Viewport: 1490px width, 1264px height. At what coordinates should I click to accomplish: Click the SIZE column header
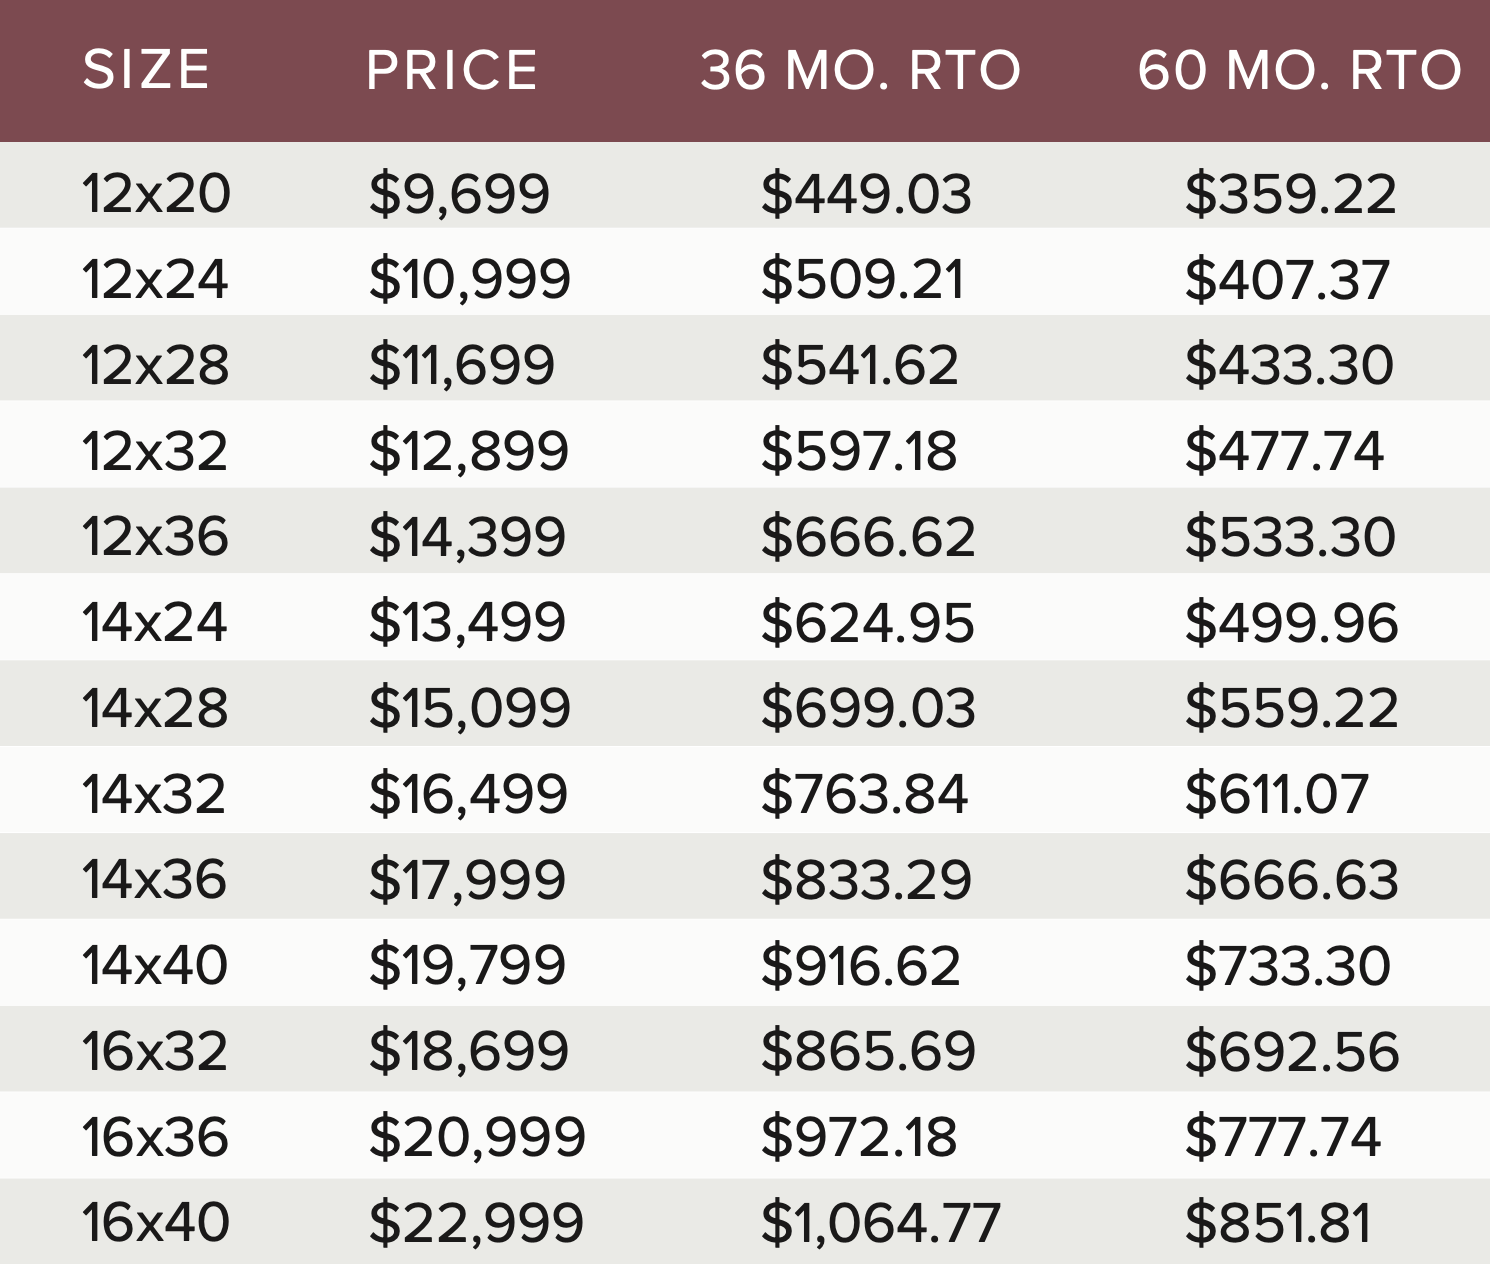coord(146,70)
